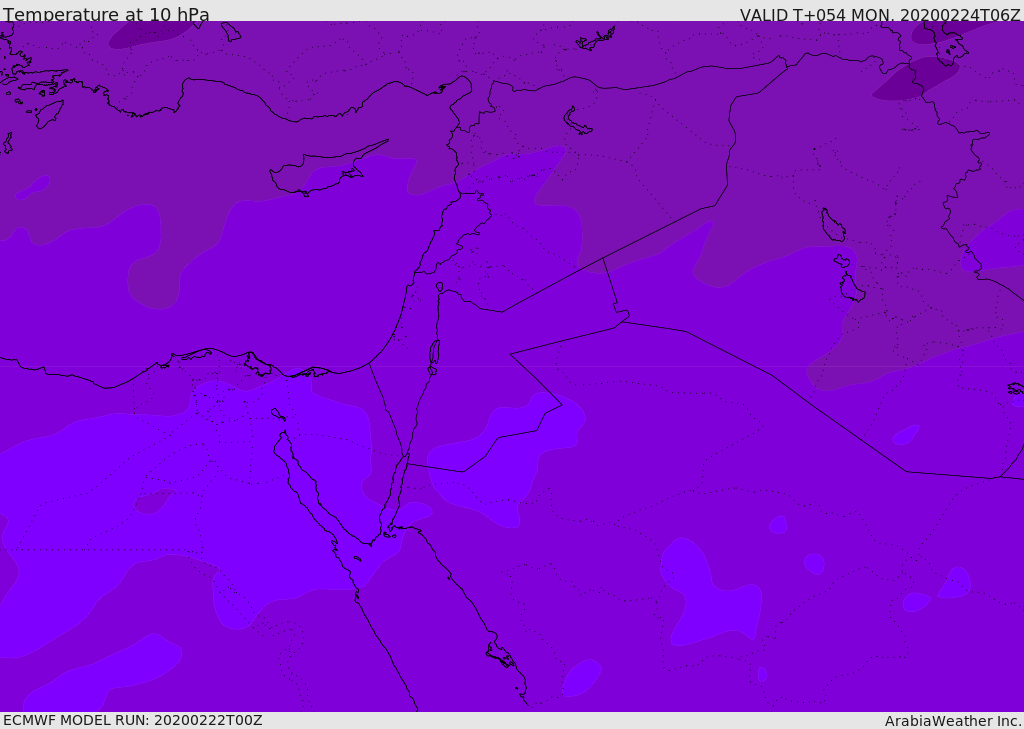Click the 'ArabiaWeather Inc' credit text
1024x729 pixels.
[x=953, y=721]
